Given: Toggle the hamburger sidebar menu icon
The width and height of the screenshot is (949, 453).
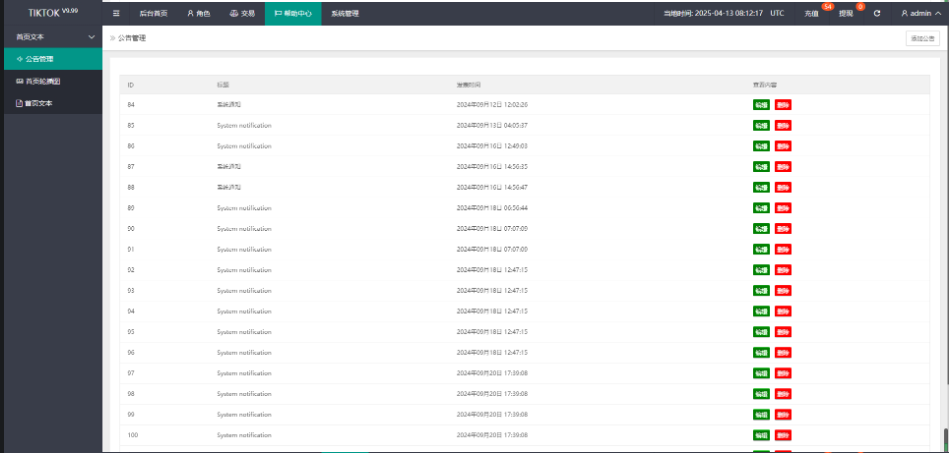Looking at the screenshot, I should click(116, 13).
